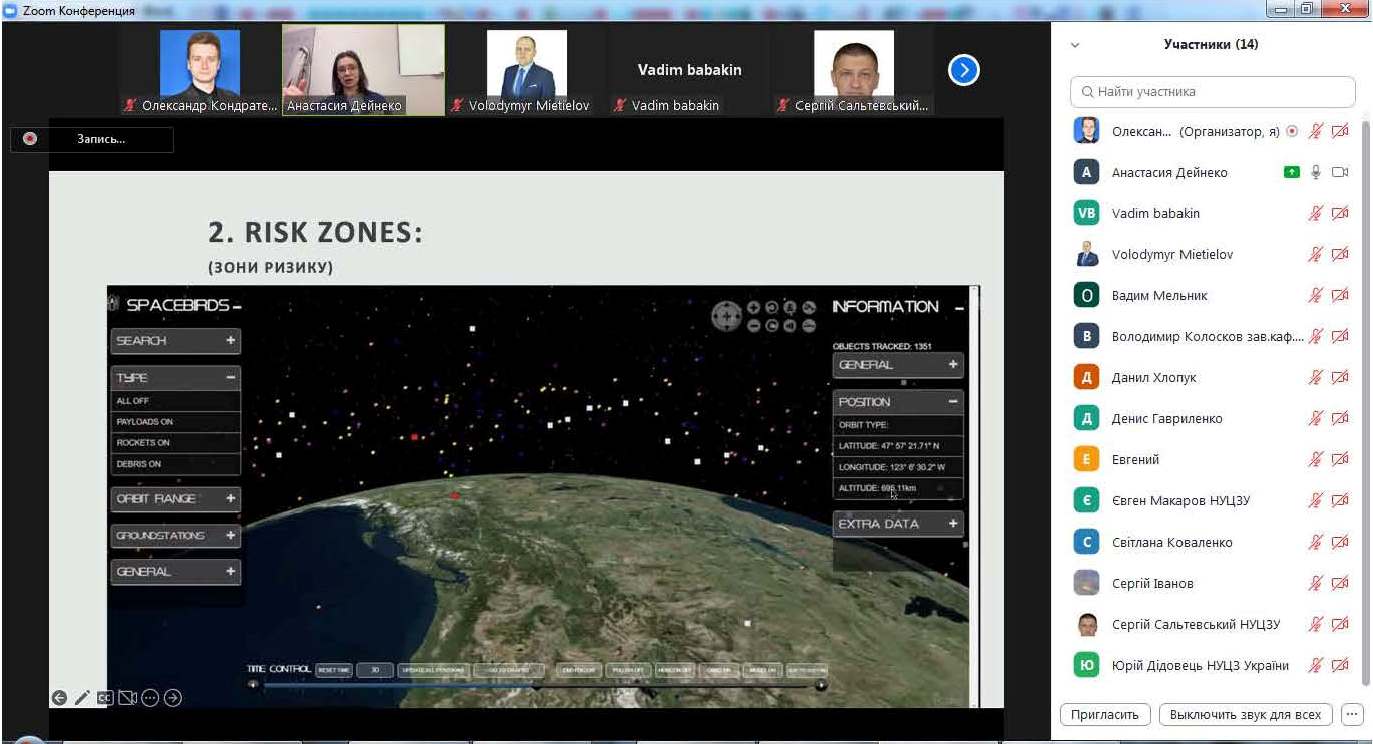Zoom in with the Spacebirds plus icon

point(754,308)
